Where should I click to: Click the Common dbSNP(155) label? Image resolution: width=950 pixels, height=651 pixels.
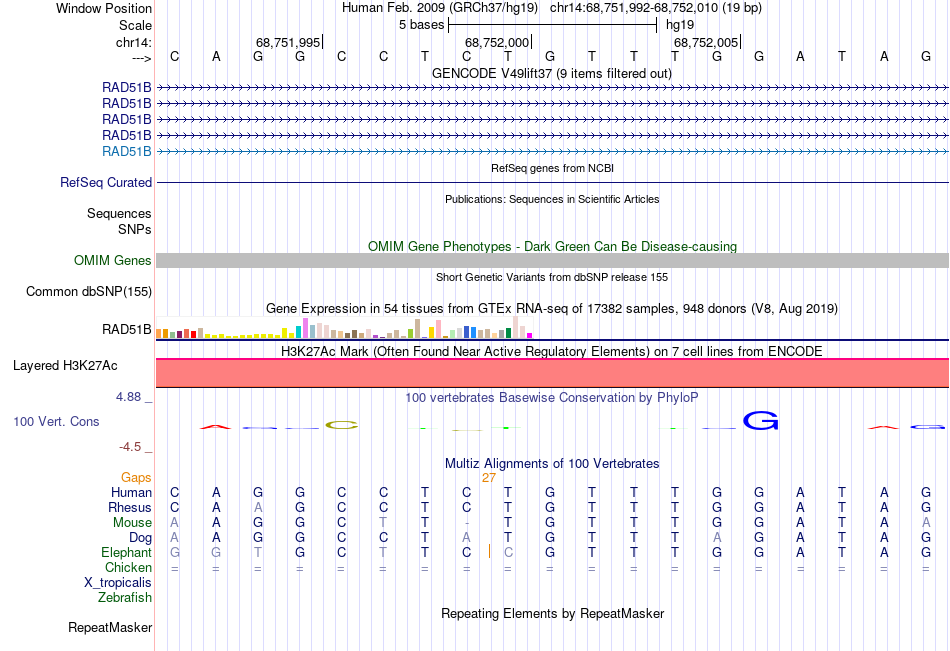89,292
